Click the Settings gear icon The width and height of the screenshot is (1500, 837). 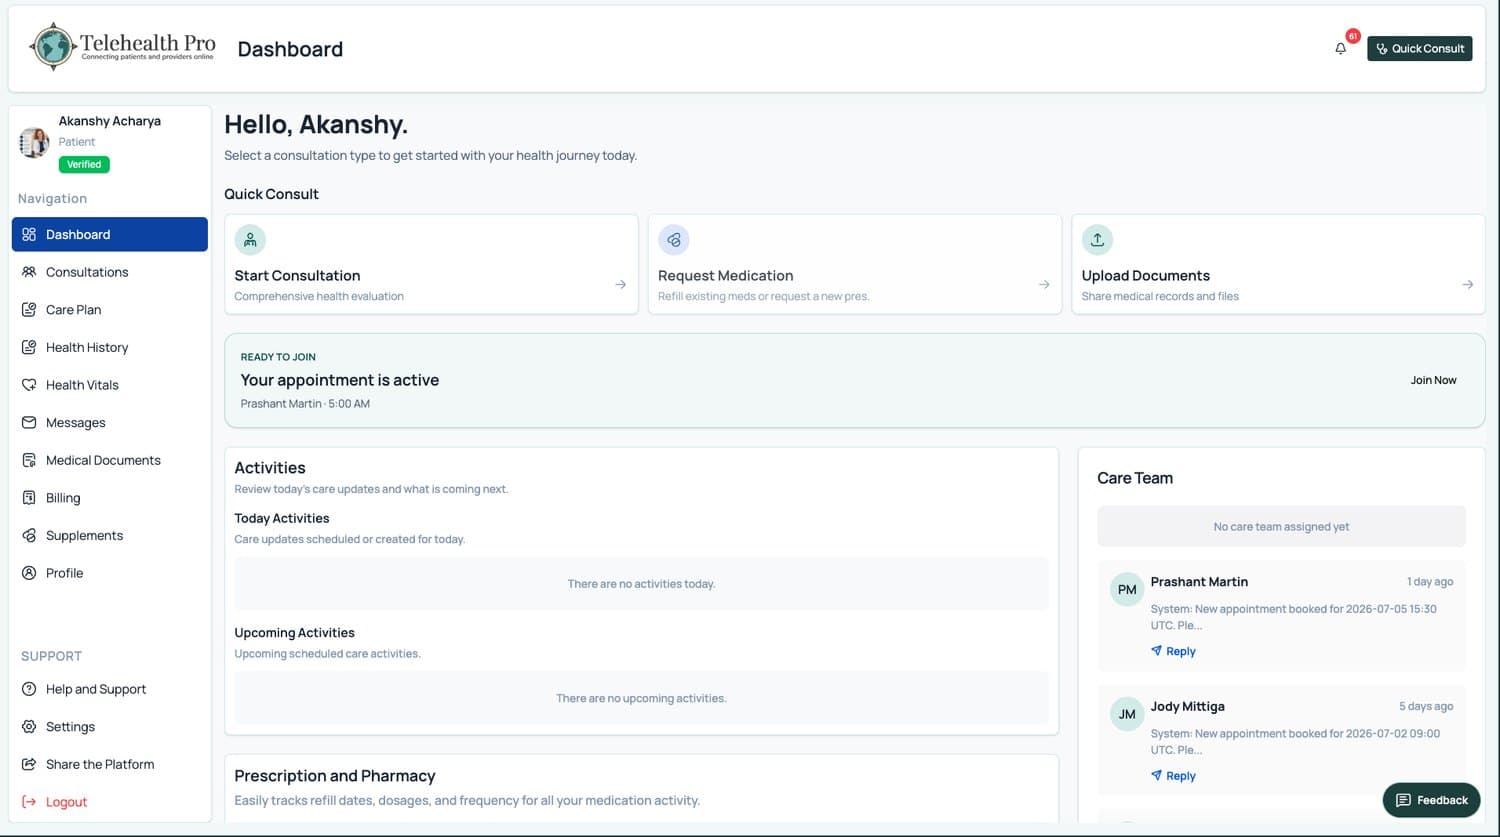point(29,727)
